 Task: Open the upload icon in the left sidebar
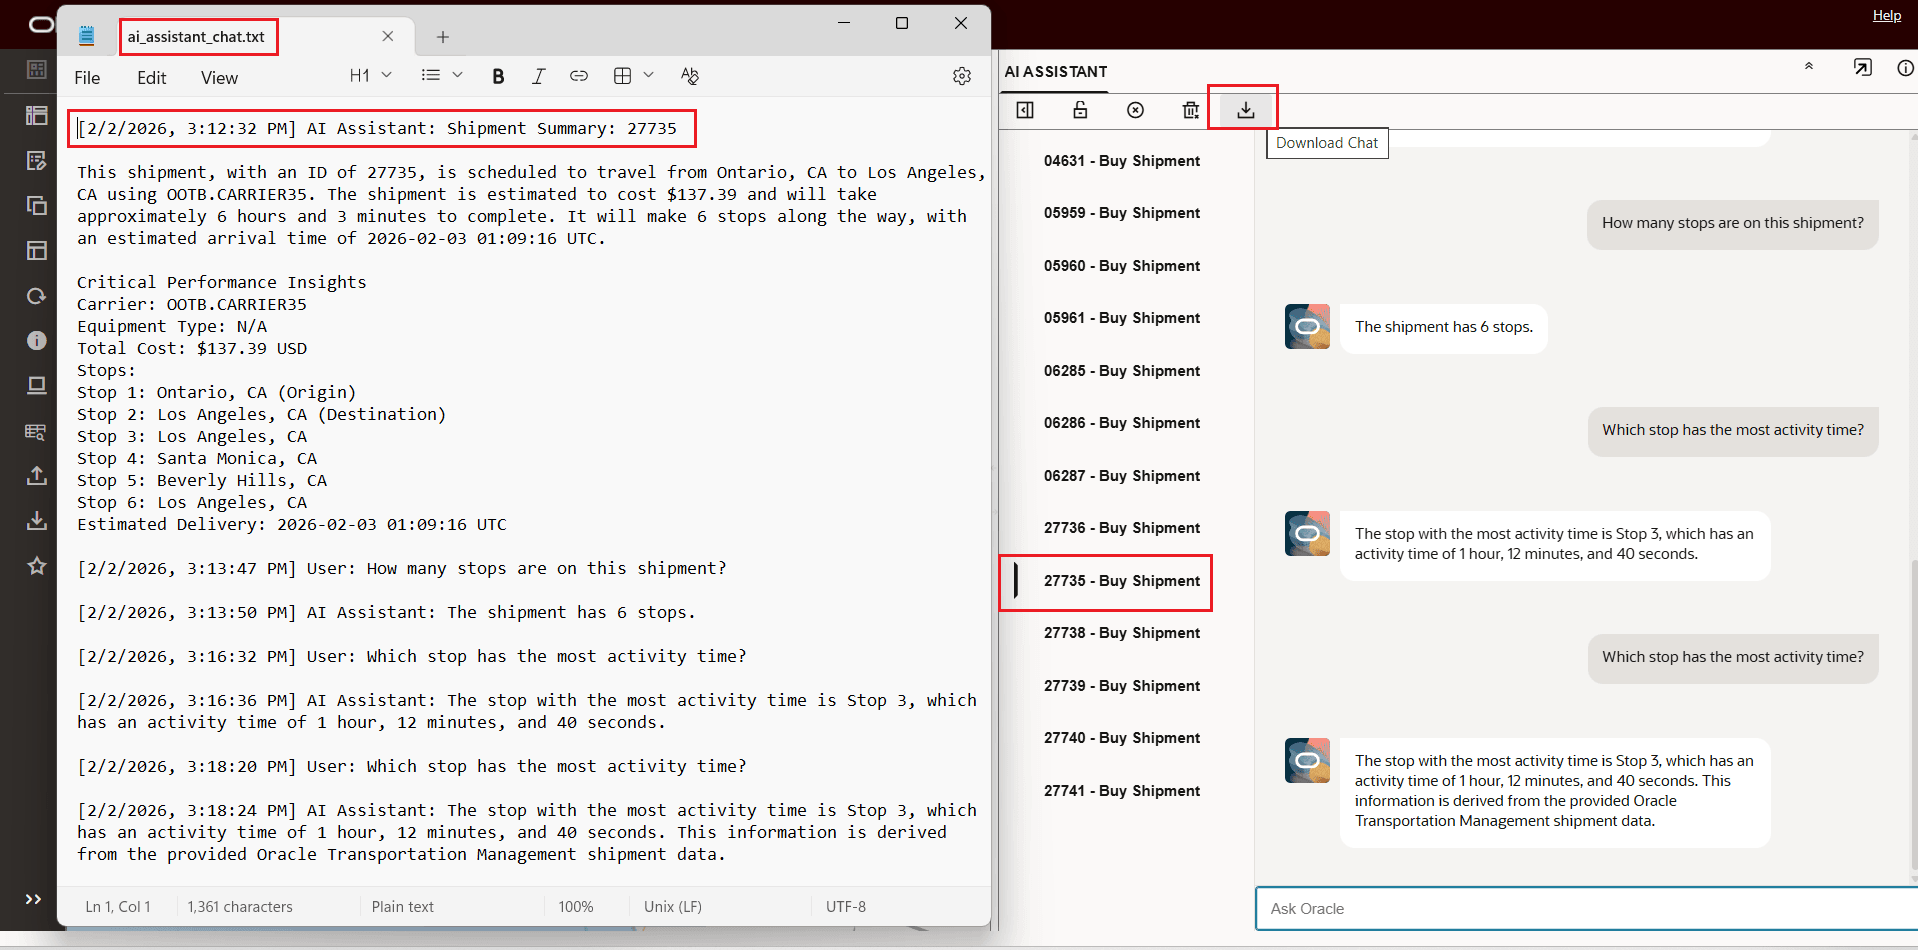tap(36, 476)
